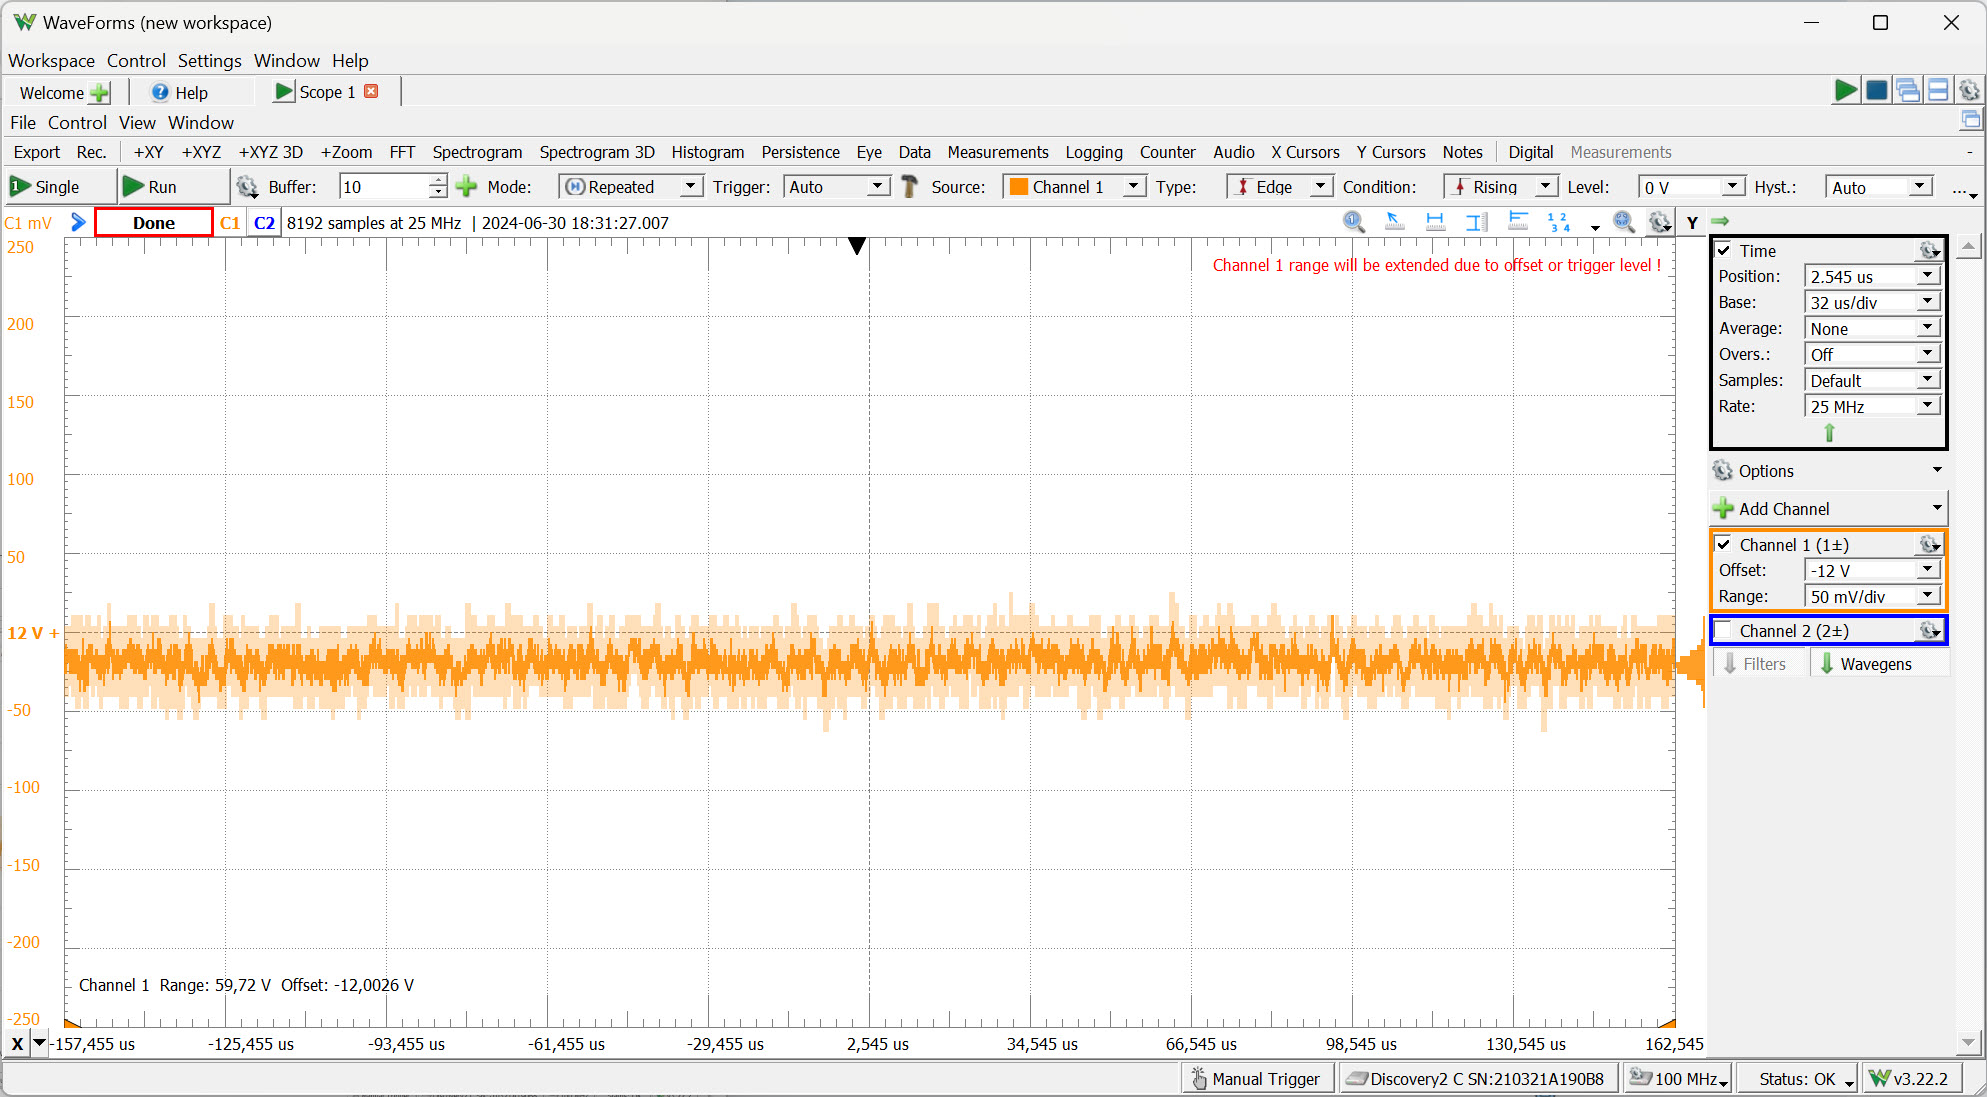The height and width of the screenshot is (1097, 1987).
Task: Click the green run arrow in the top-right corner
Action: [1845, 90]
